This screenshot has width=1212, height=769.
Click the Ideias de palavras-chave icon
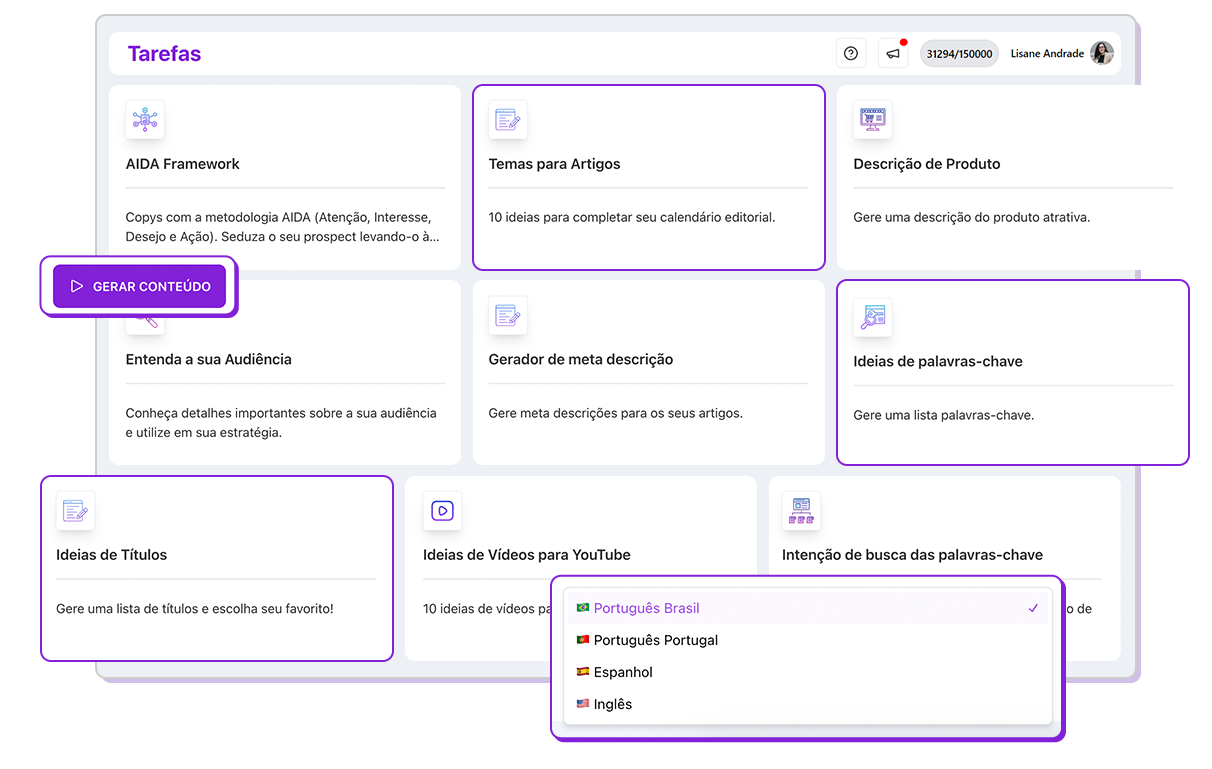pyautogui.click(x=872, y=317)
